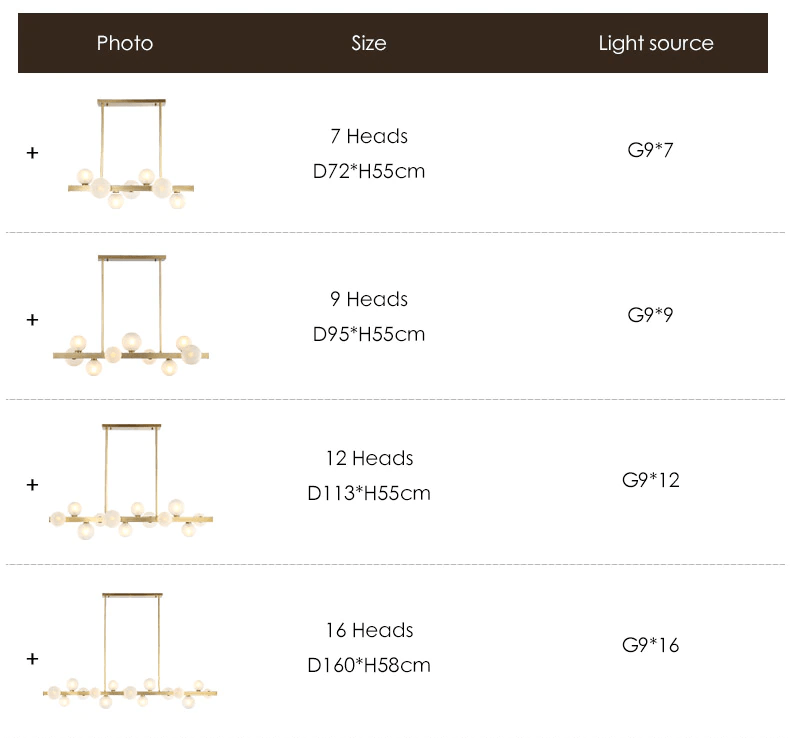Expand the 9 Heads row plus icon
Screen dimensions: 790x738
pos(32,320)
